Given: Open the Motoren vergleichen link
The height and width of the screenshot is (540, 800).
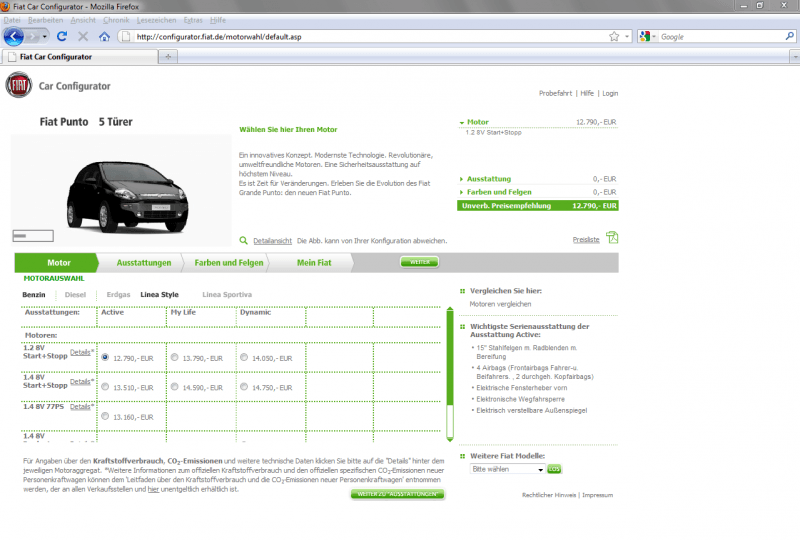Looking at the screenshot, I should click(x=501, y=304).
